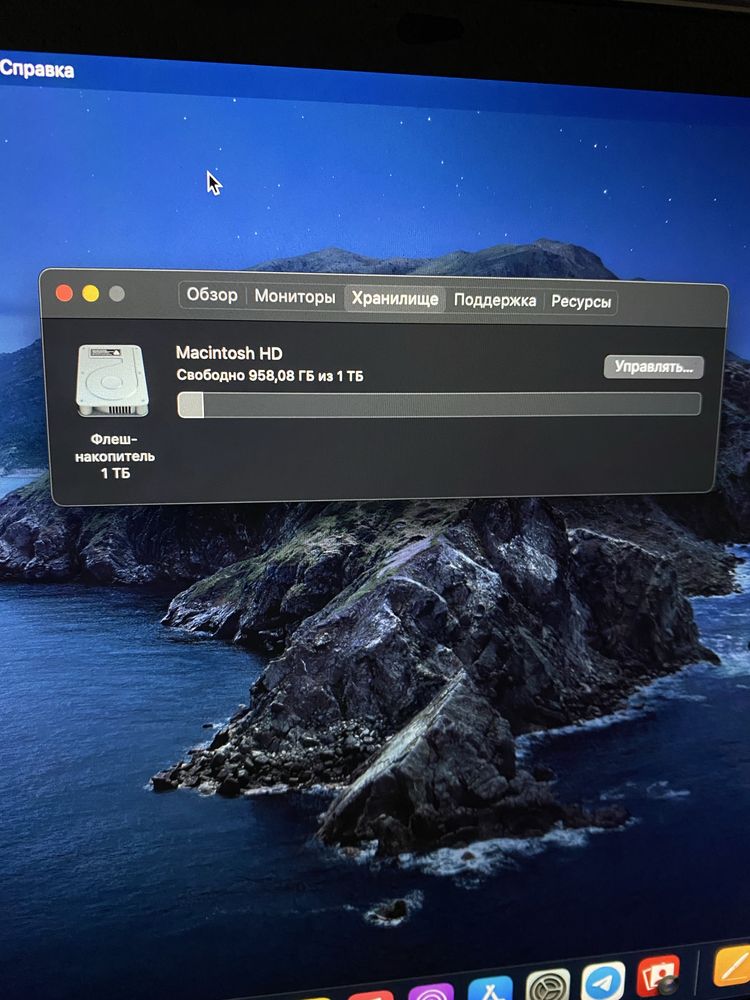Open App Store from the Dock
The width and height of the screenshot is (750, 1000).
[490, 987]
